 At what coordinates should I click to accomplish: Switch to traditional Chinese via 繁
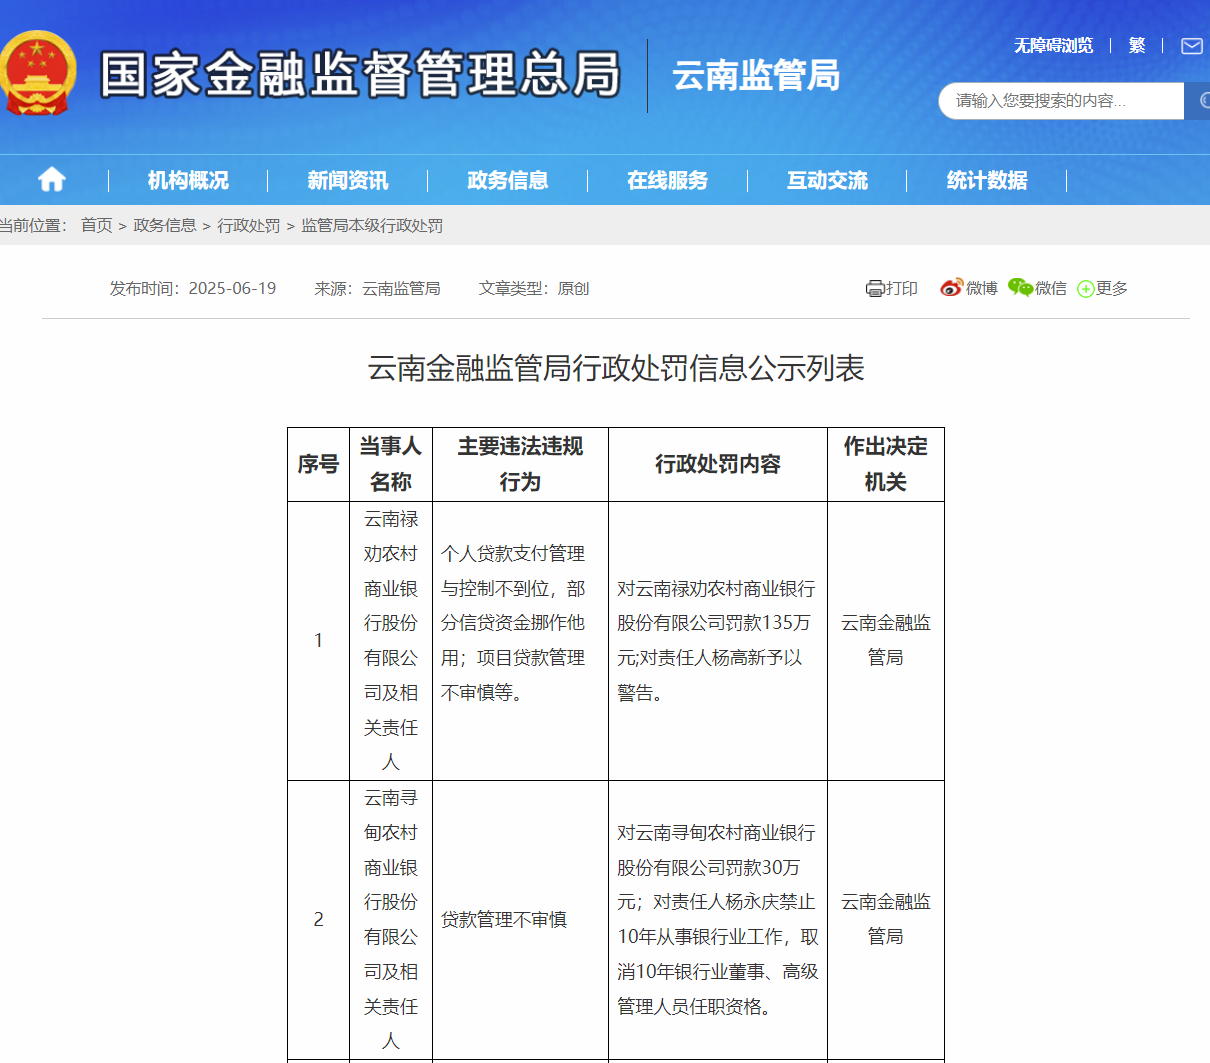[1137, 46]
